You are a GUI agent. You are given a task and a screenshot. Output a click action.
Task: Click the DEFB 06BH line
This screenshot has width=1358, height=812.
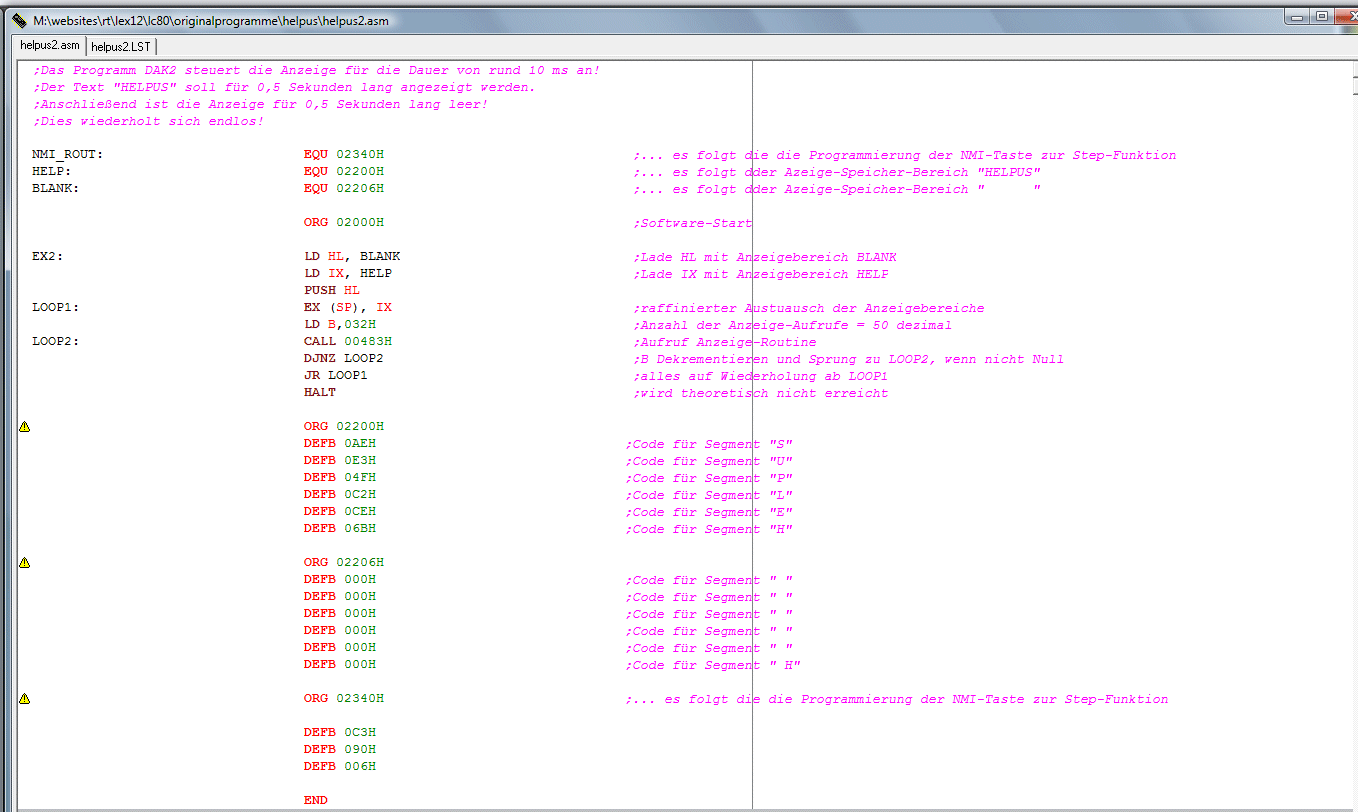click(x=340, y=529)
